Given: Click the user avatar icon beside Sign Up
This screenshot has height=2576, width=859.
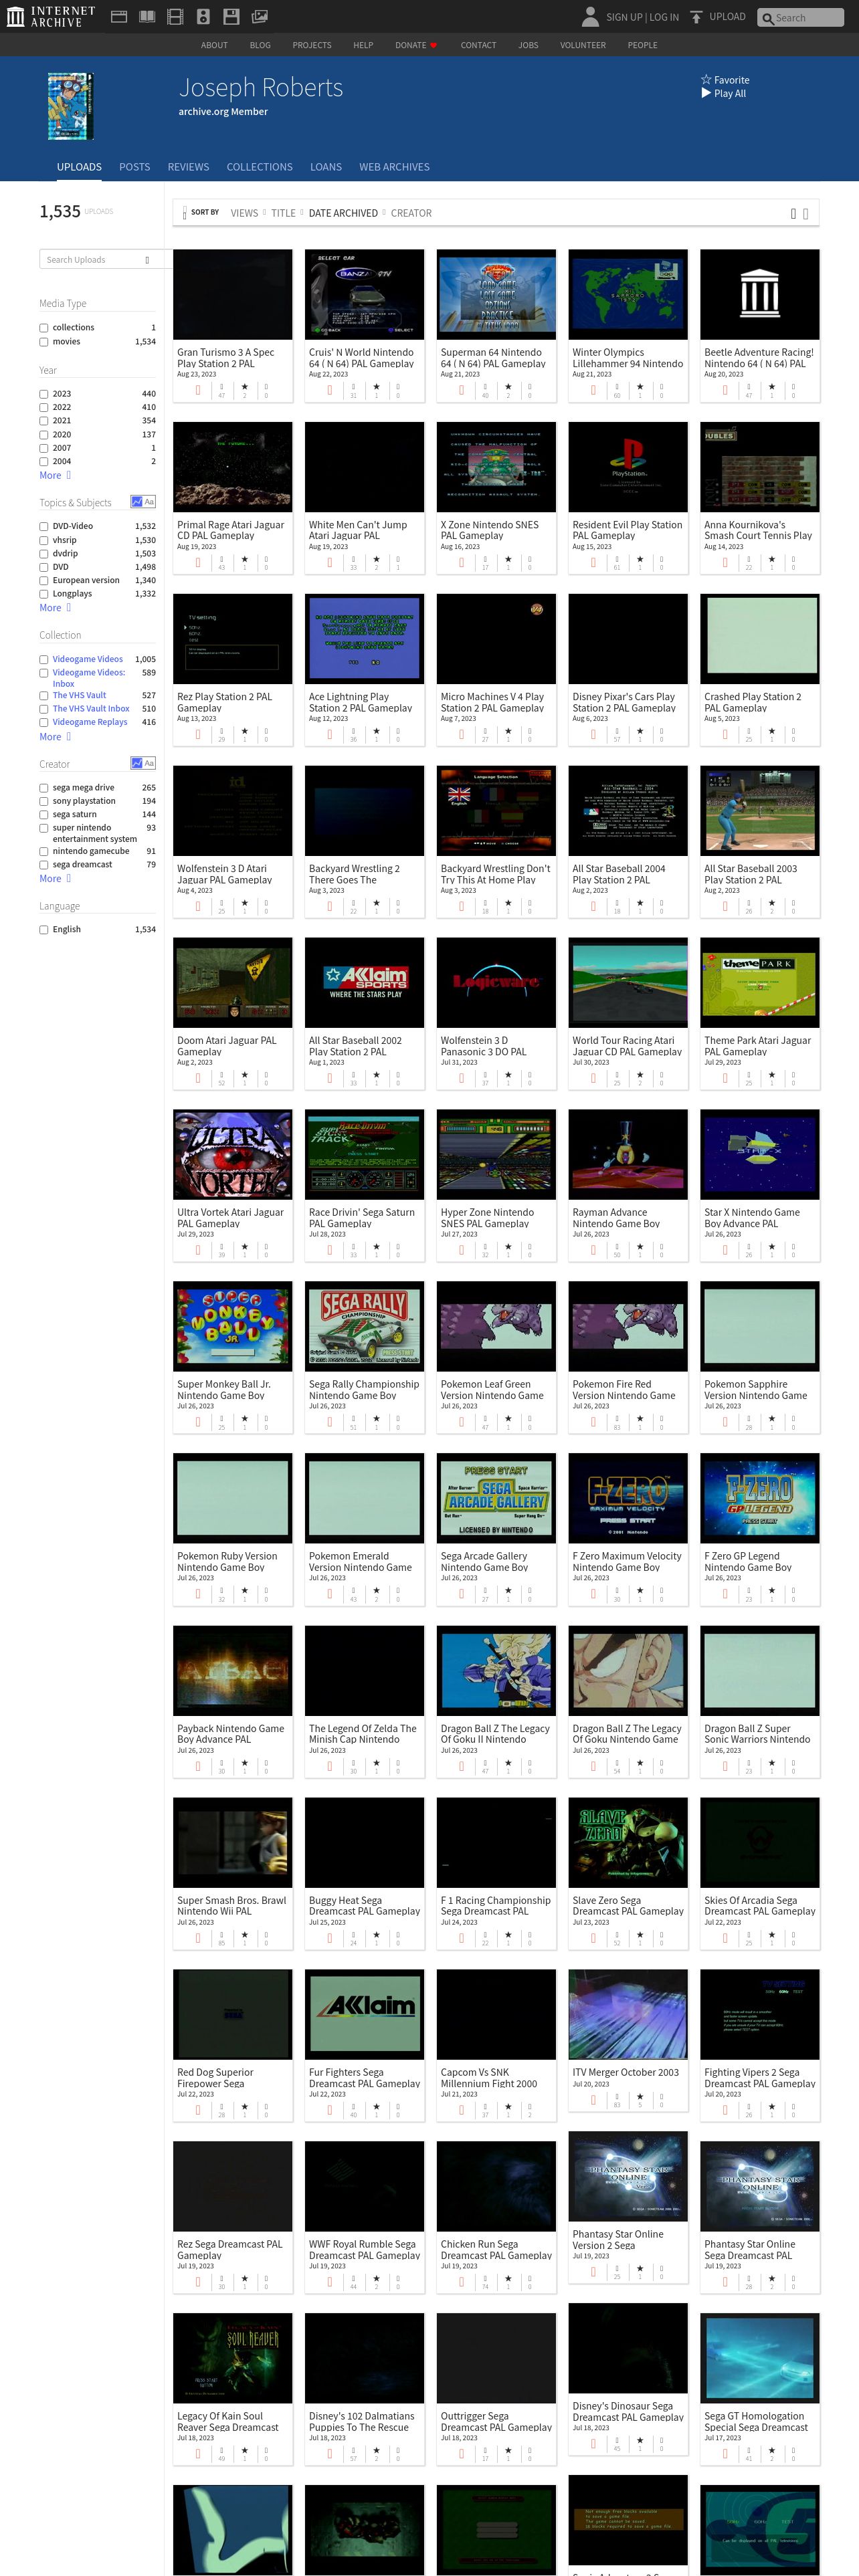Looking at the screenshot, I should pyautogui.click(x=590, y=16).
